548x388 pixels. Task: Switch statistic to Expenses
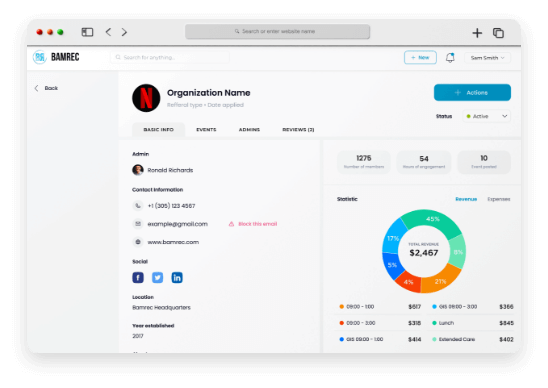(x=499, y=199)
